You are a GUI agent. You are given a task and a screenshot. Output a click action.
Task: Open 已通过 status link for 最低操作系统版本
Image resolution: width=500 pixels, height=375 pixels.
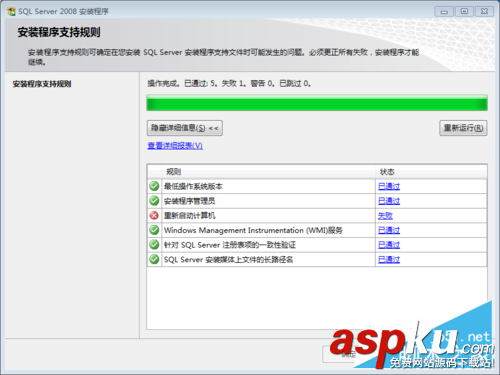pos(389,186)
